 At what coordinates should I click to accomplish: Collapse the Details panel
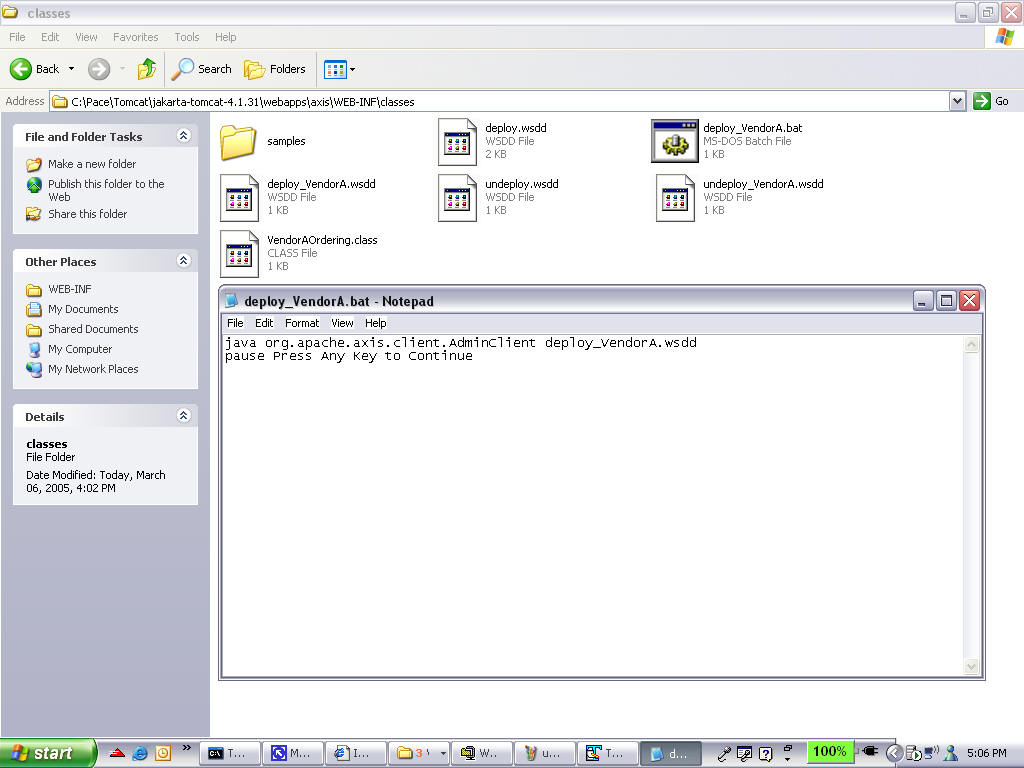click(x=184, y=415)
